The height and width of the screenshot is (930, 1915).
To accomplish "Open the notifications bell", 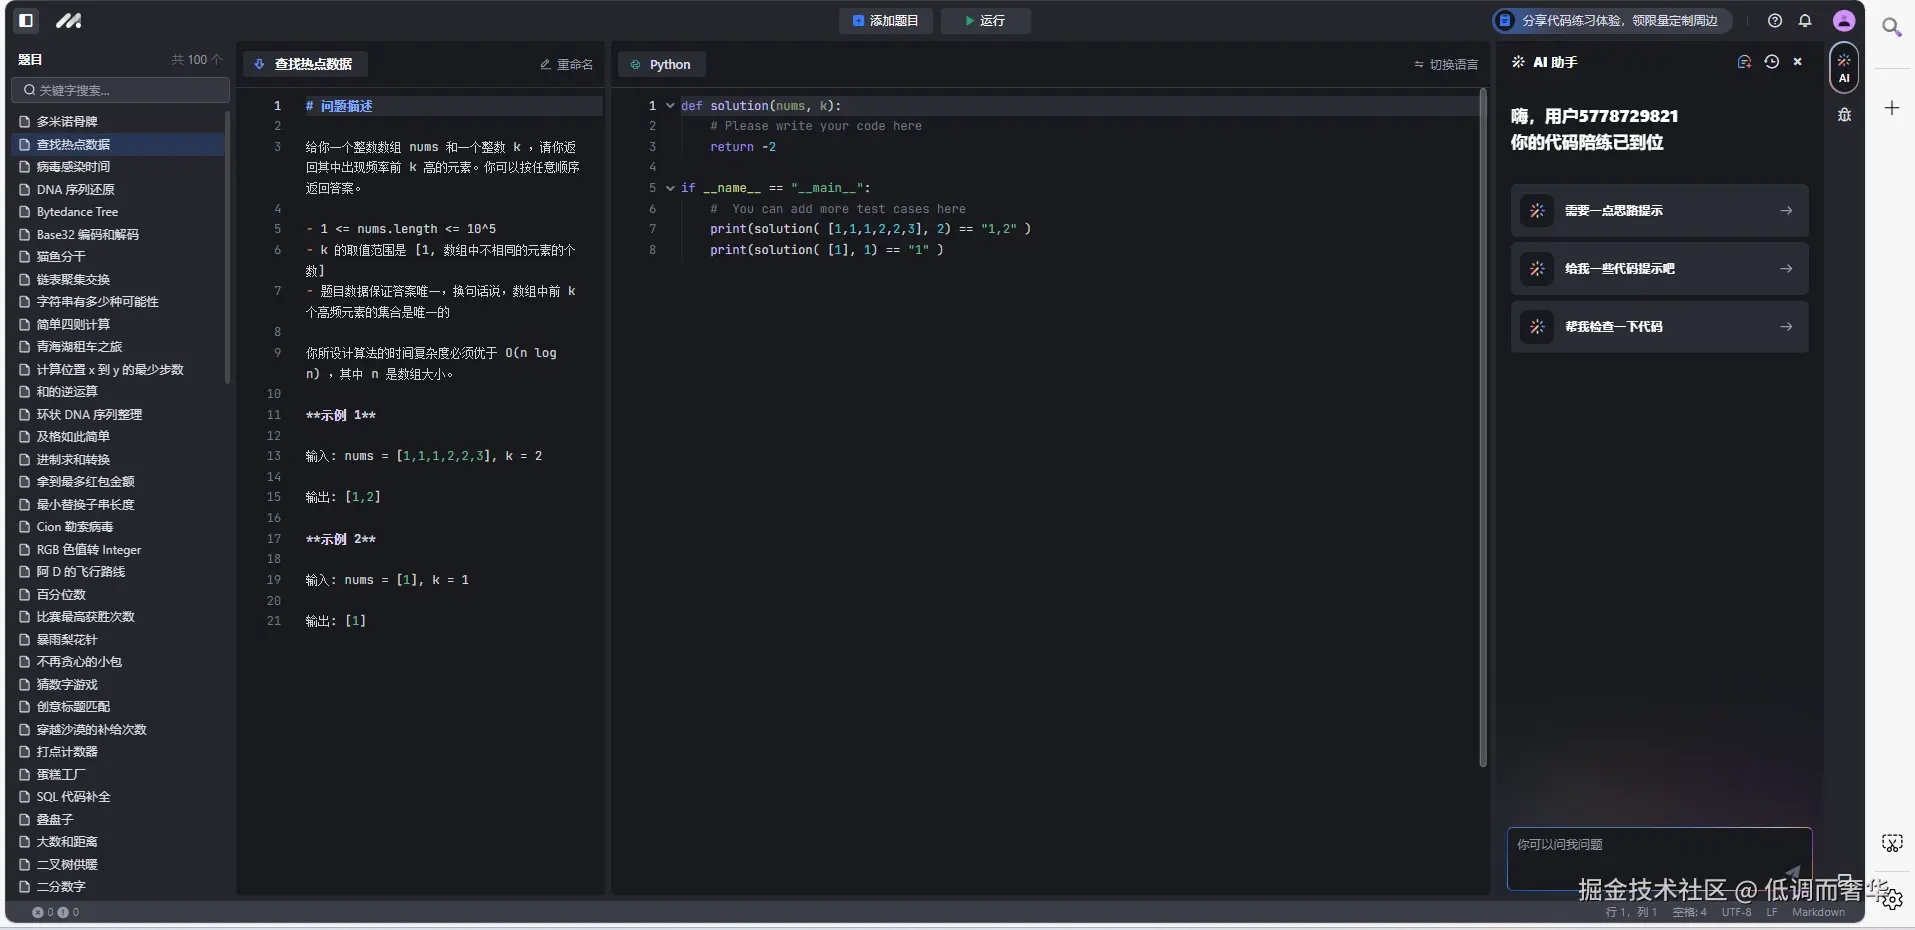I will point(1805,20).
